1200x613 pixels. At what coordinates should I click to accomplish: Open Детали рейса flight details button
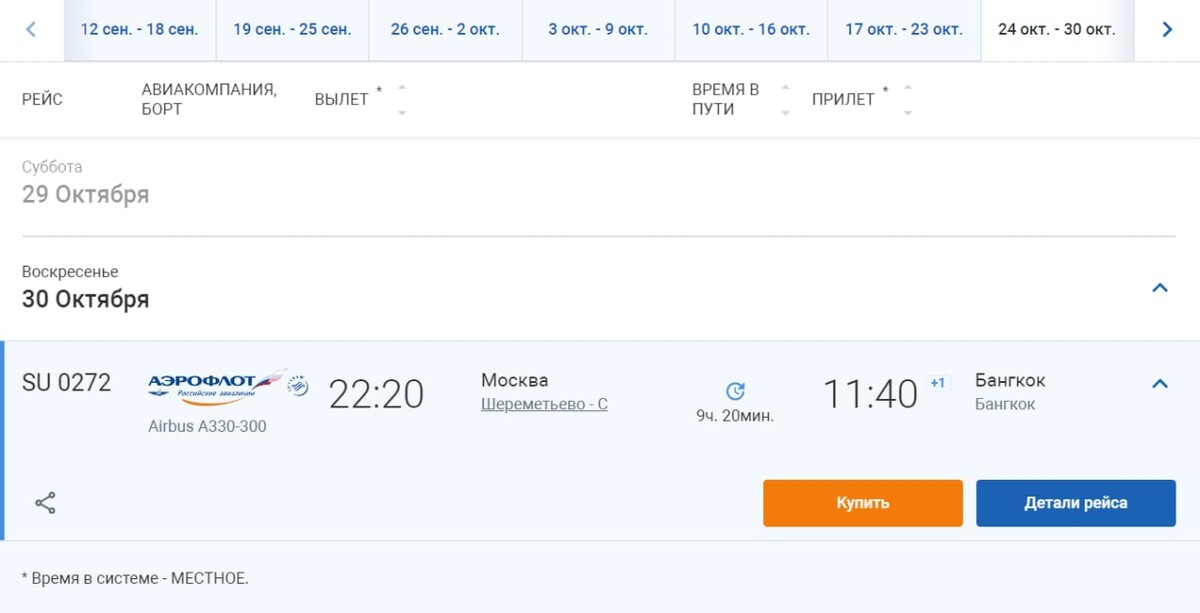(1076, 503)
